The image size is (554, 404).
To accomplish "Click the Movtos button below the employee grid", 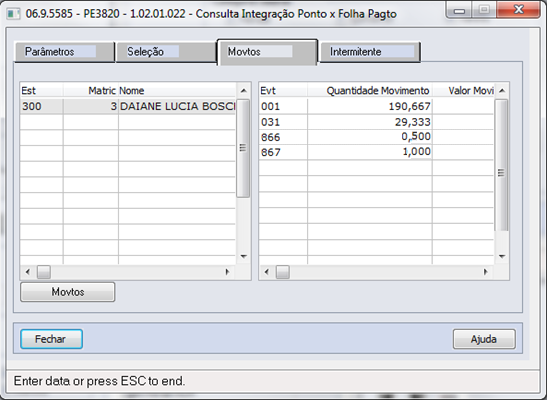I will [x=67, y=292].
